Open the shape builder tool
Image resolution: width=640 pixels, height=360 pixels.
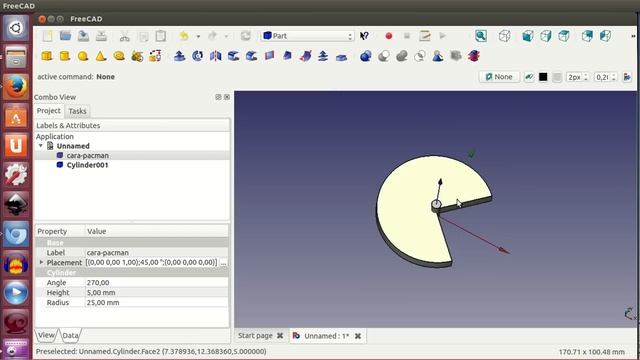155,56
